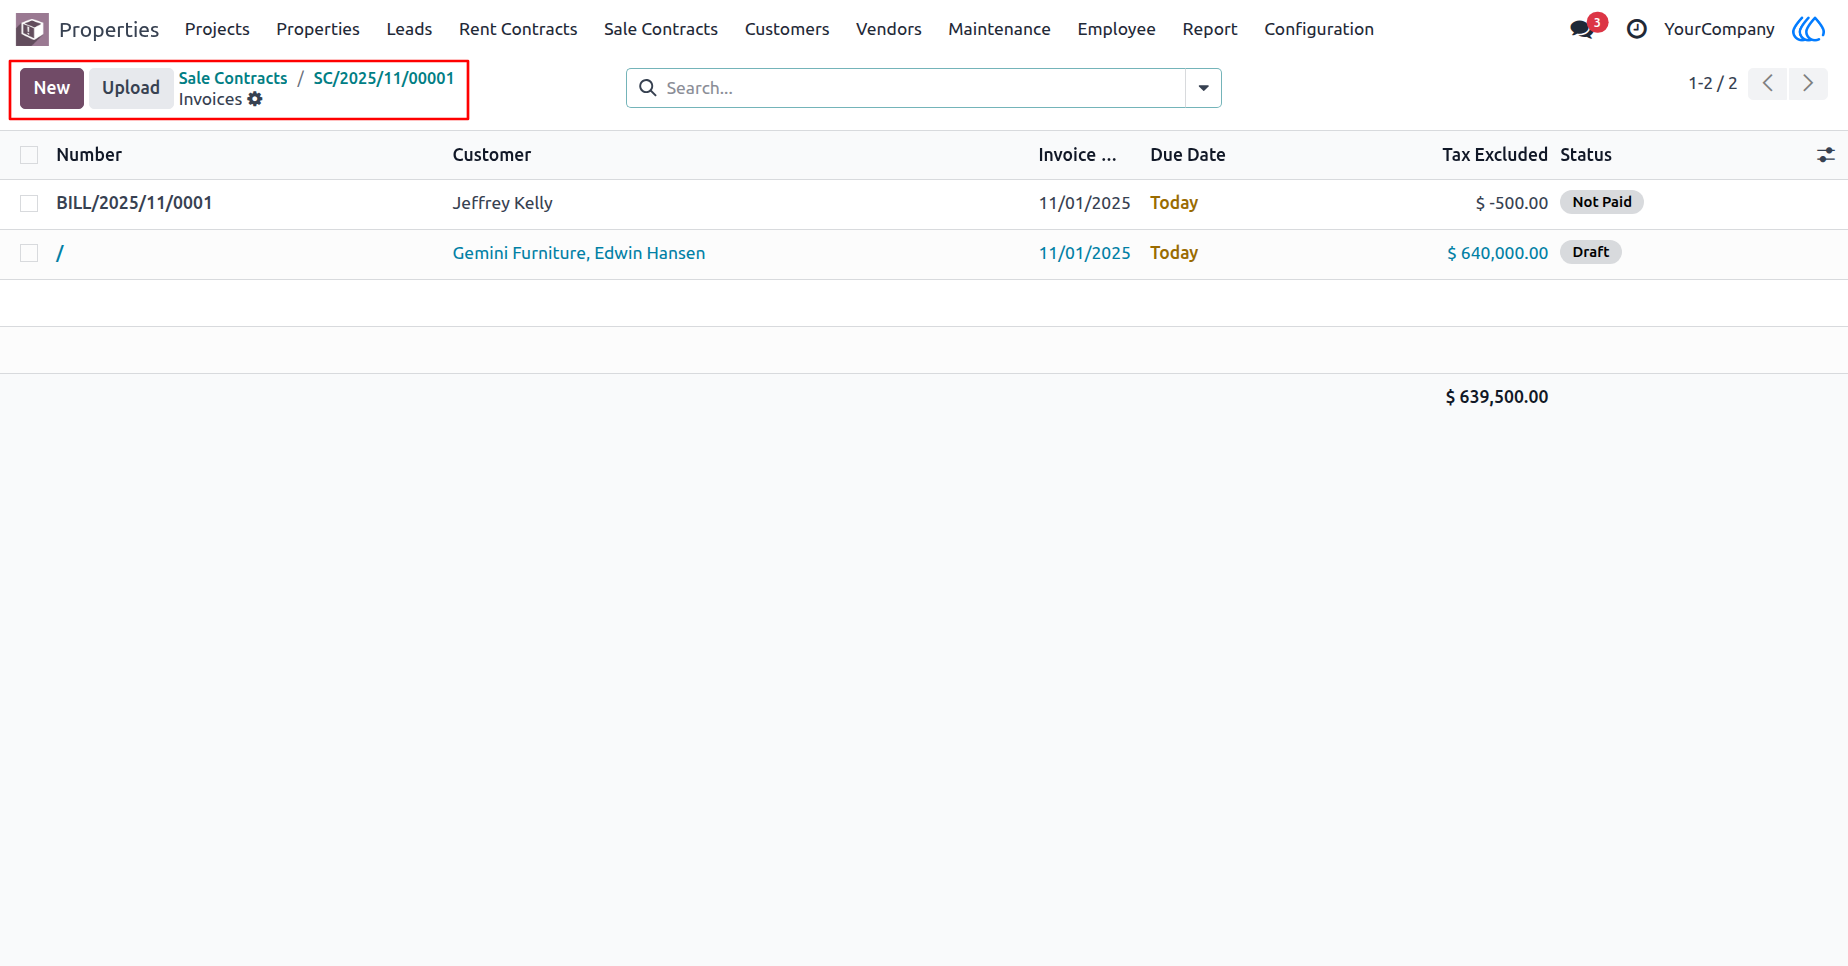The height and width of the screenshot is (966, 1848).
Task: Sort by Number column header
Action: point(89,155)
